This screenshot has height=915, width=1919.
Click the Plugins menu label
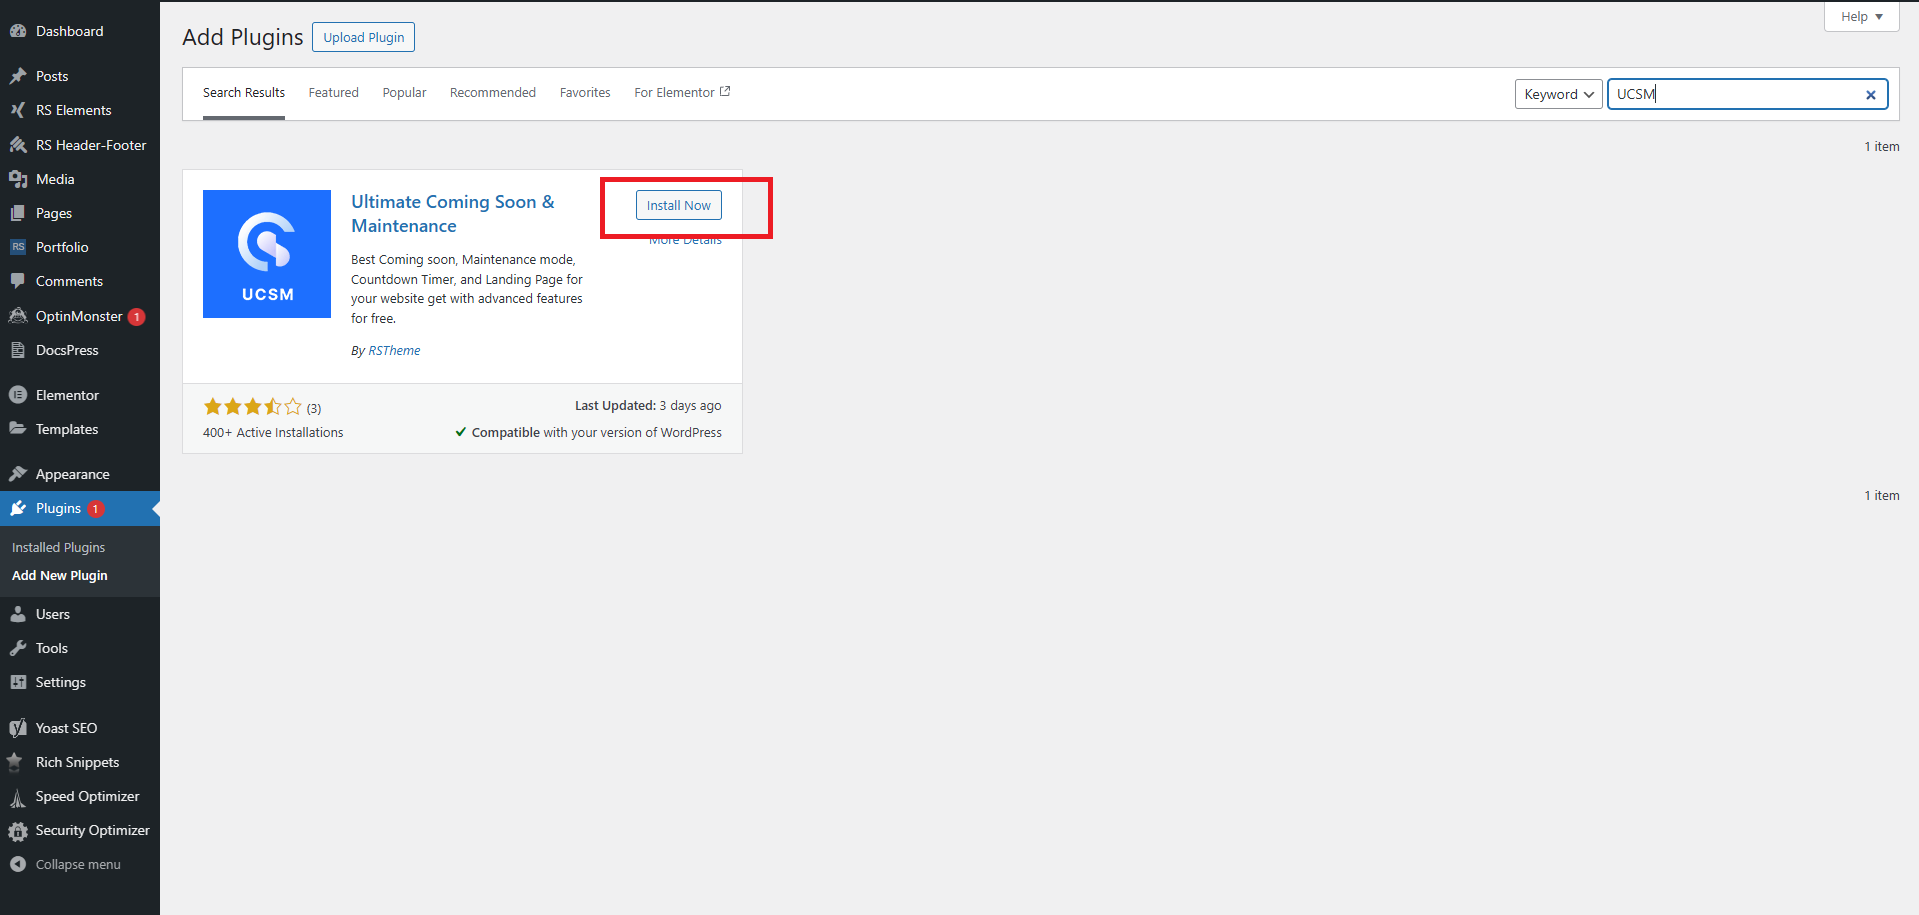point(58,508)
